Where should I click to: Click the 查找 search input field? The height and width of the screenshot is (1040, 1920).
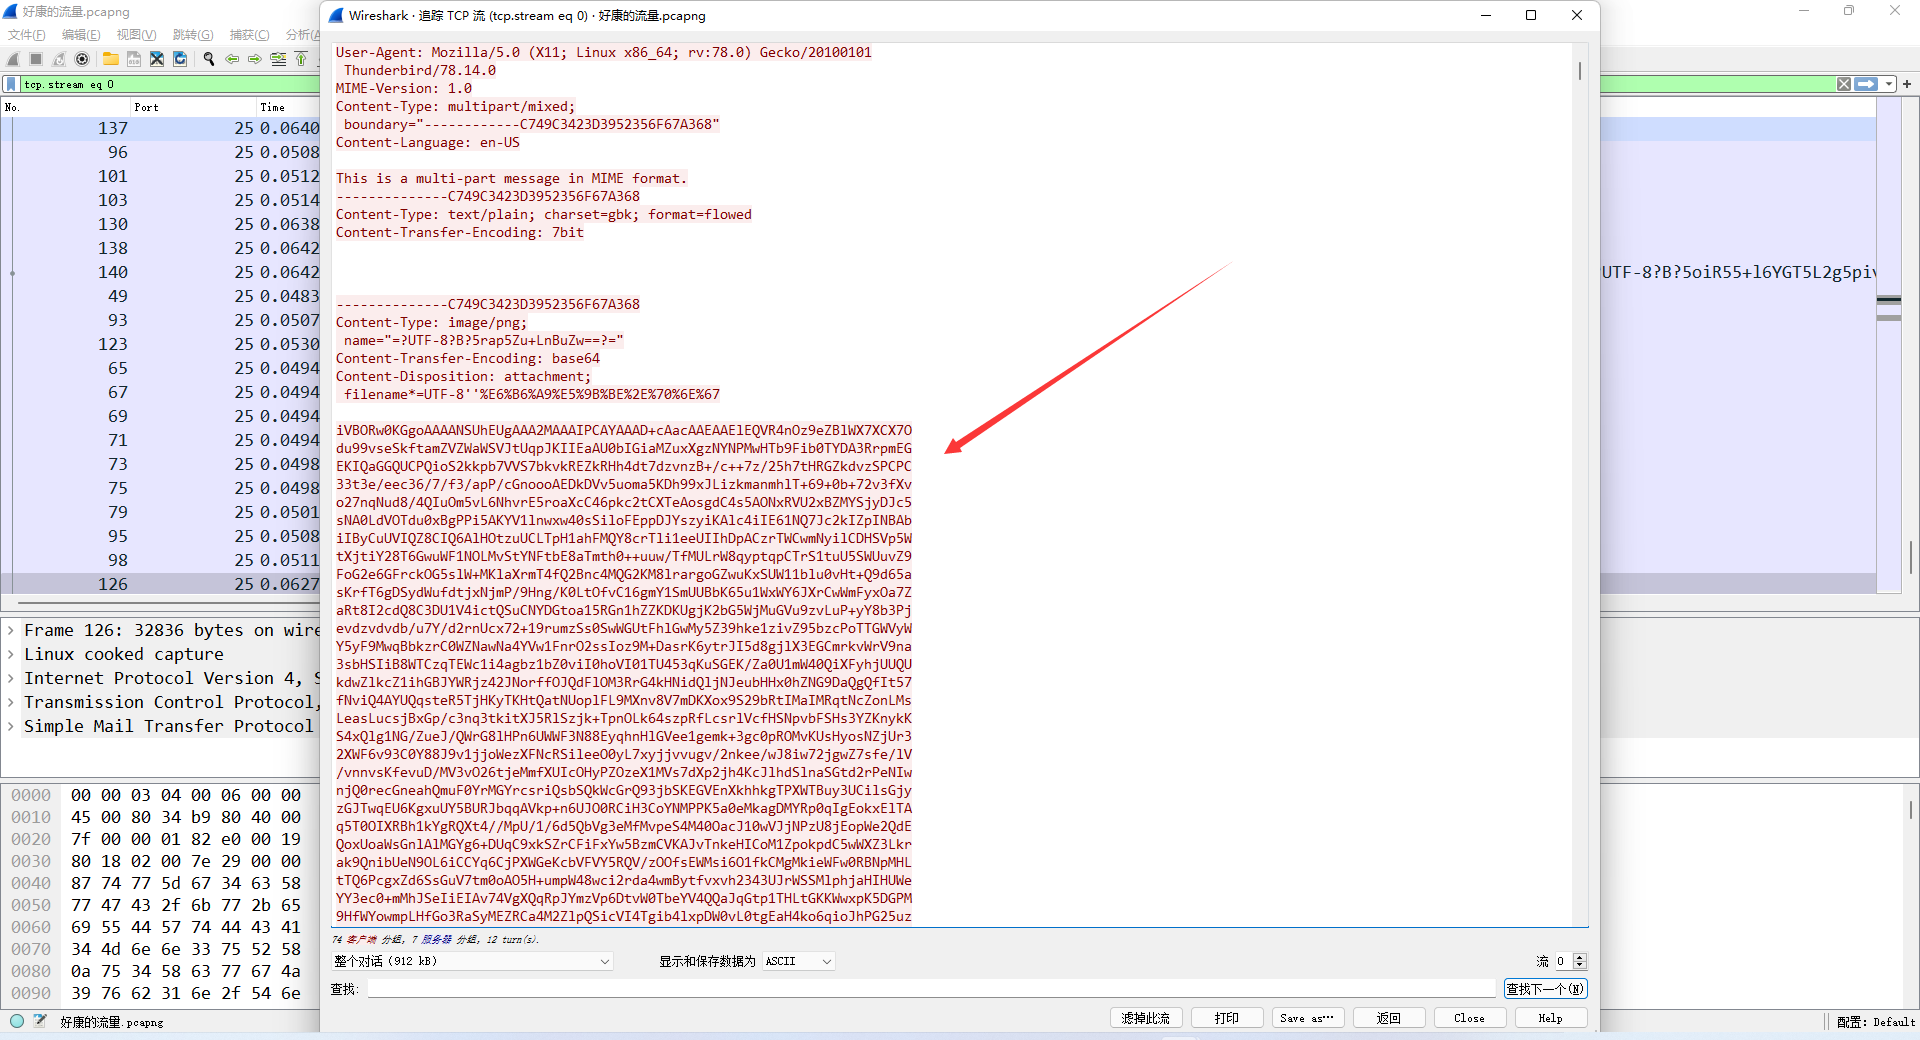click(x=931, y=989)
